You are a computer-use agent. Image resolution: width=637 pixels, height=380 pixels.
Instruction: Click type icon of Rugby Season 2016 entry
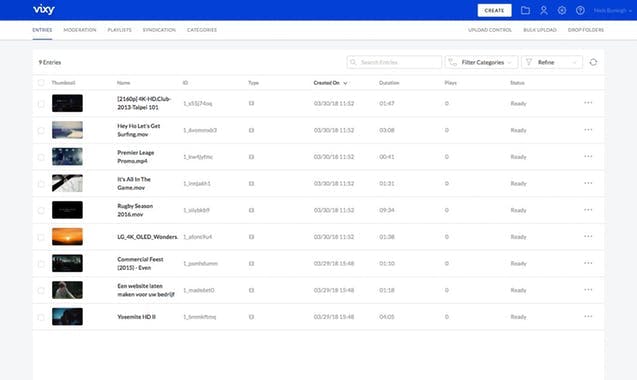tap(251, 210)
